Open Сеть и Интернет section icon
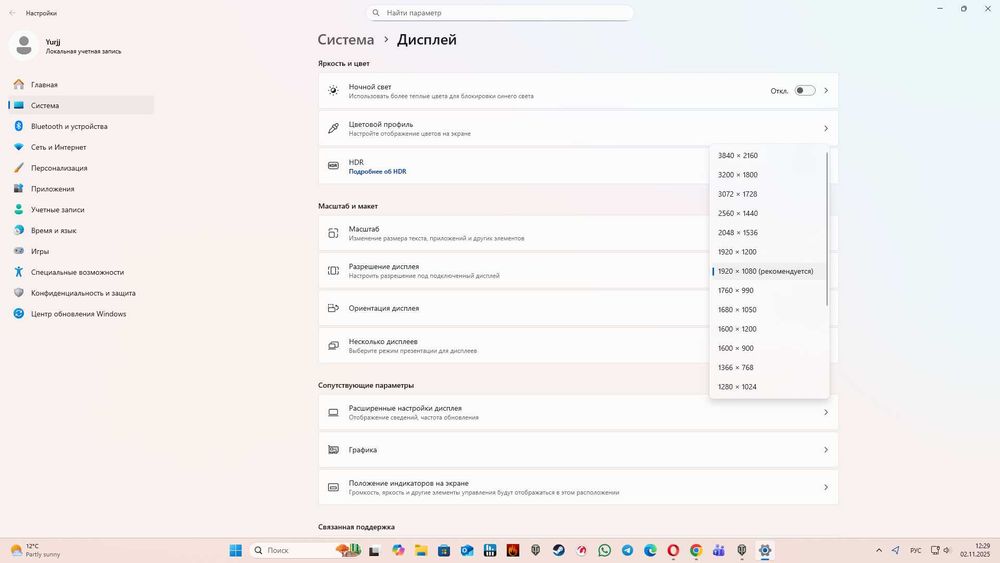 [18, 147]
